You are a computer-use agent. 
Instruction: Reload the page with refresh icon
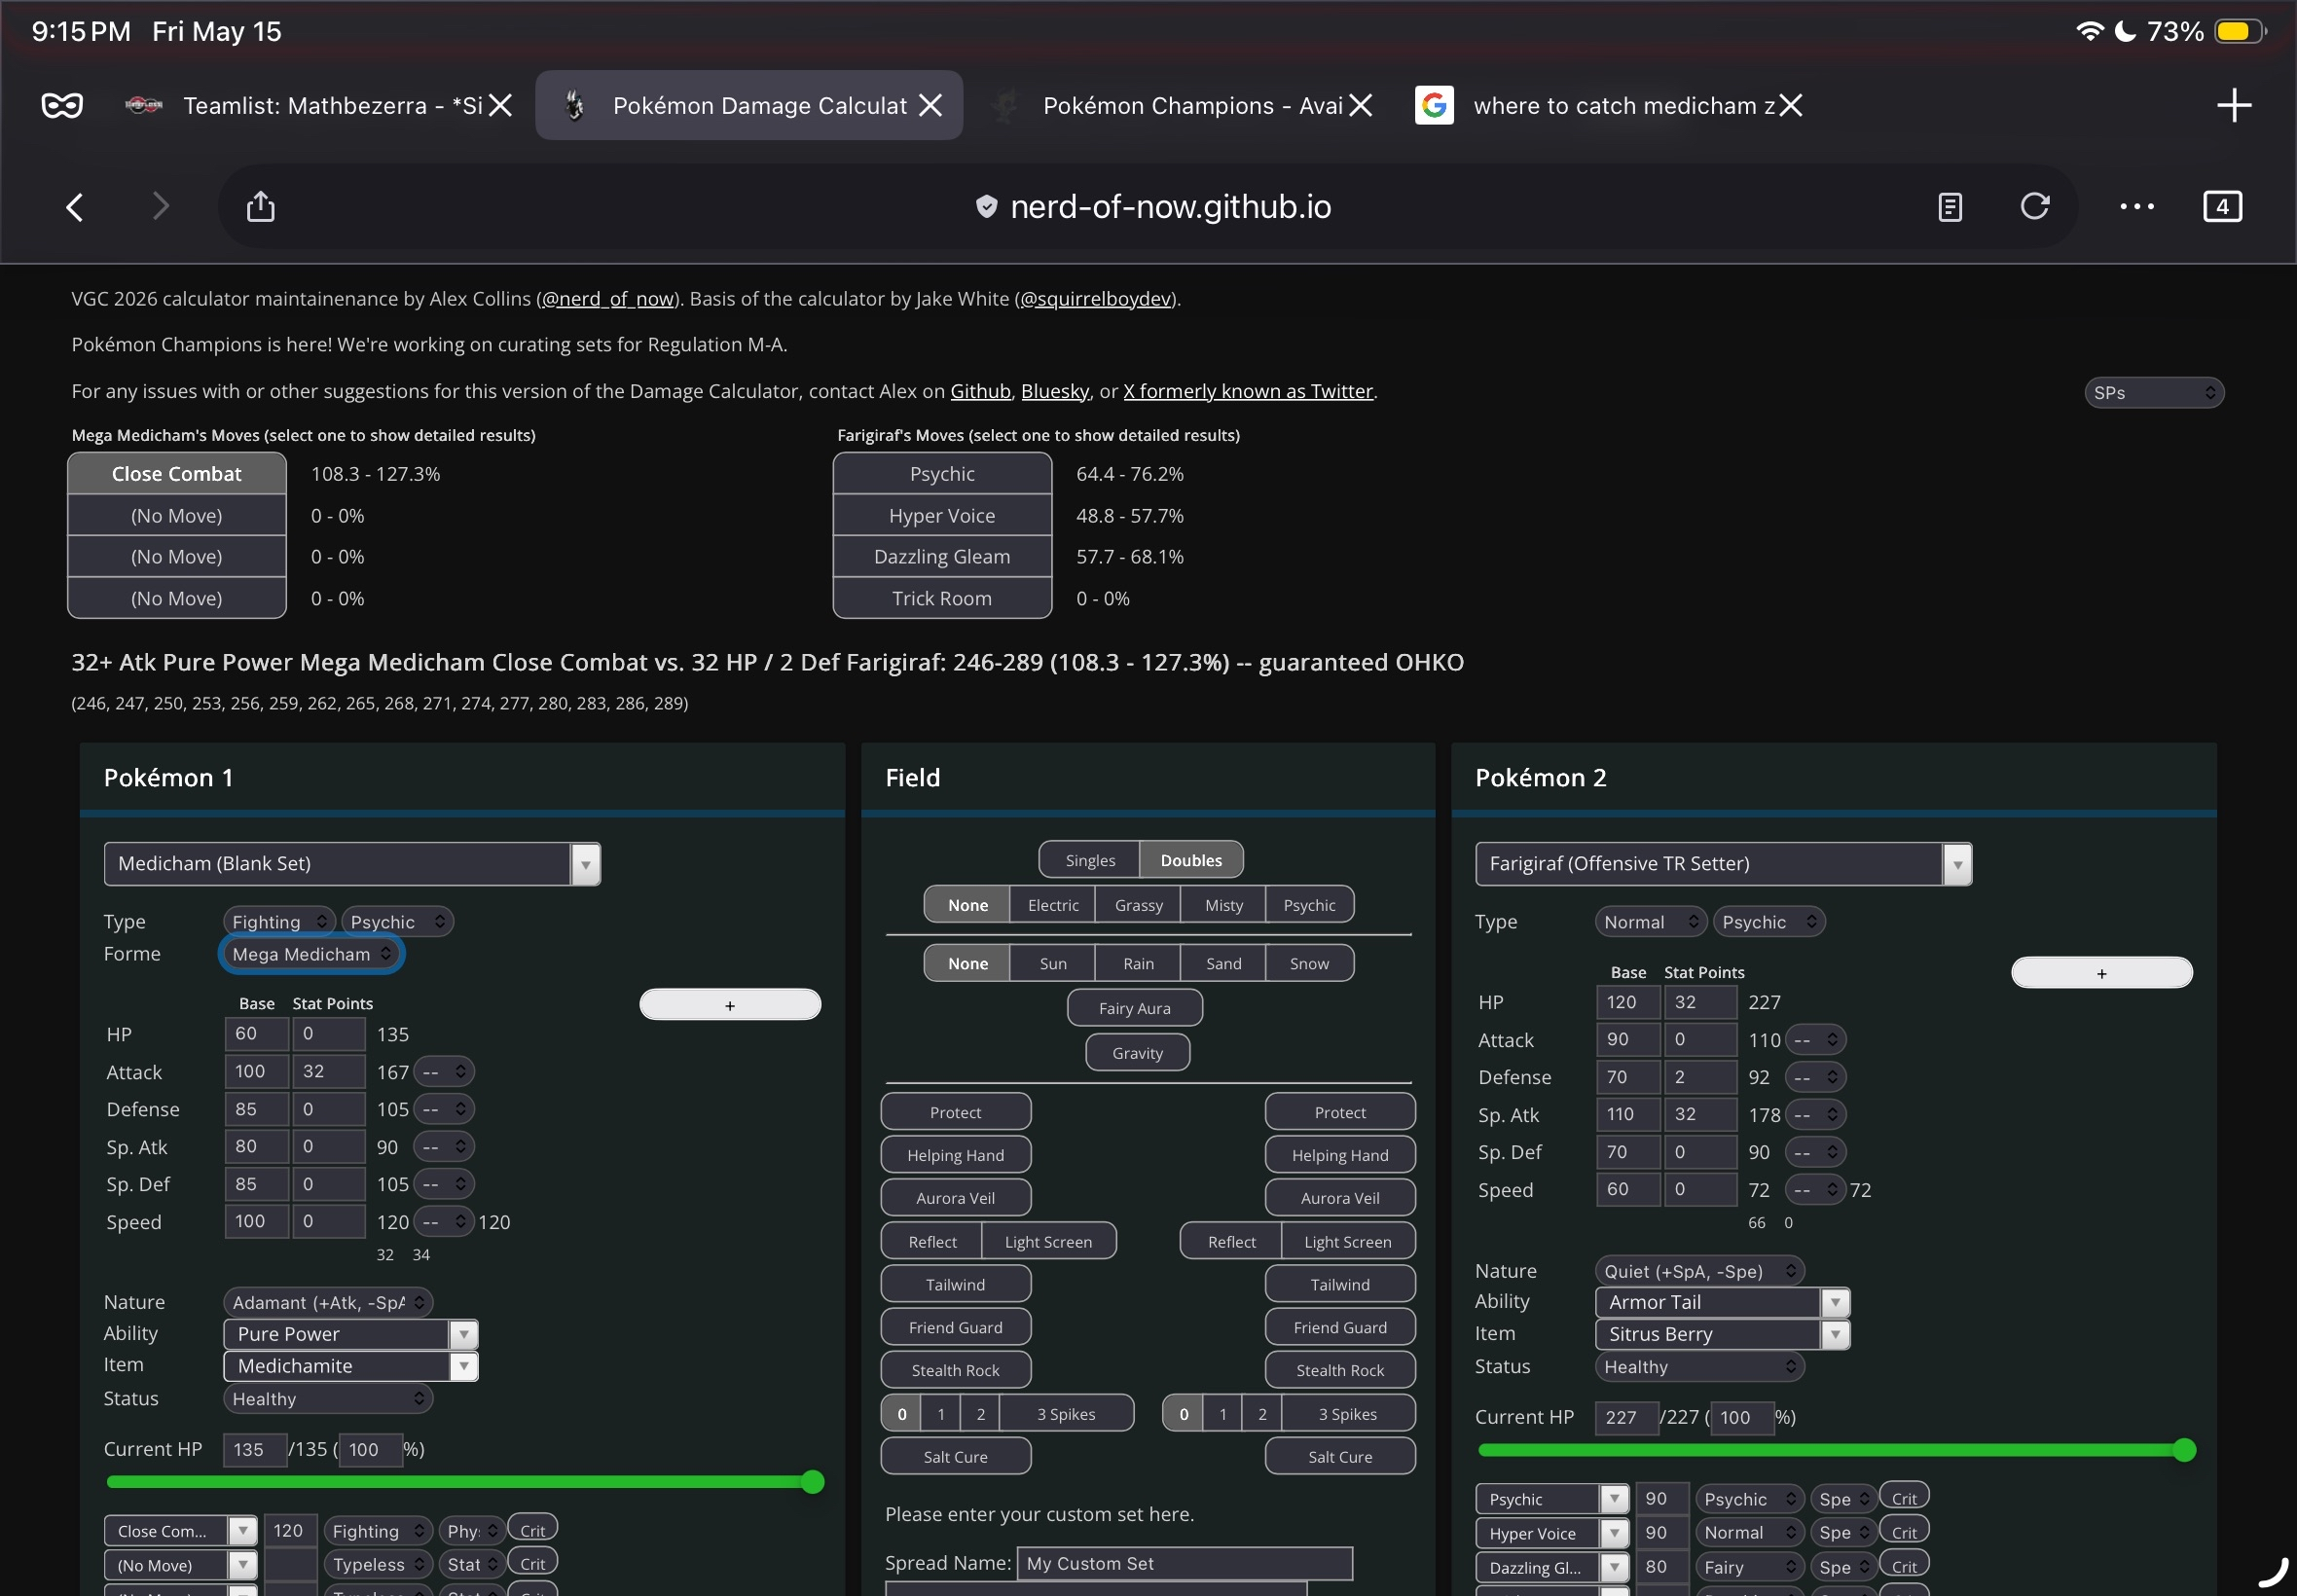[x=2035, y=206]
